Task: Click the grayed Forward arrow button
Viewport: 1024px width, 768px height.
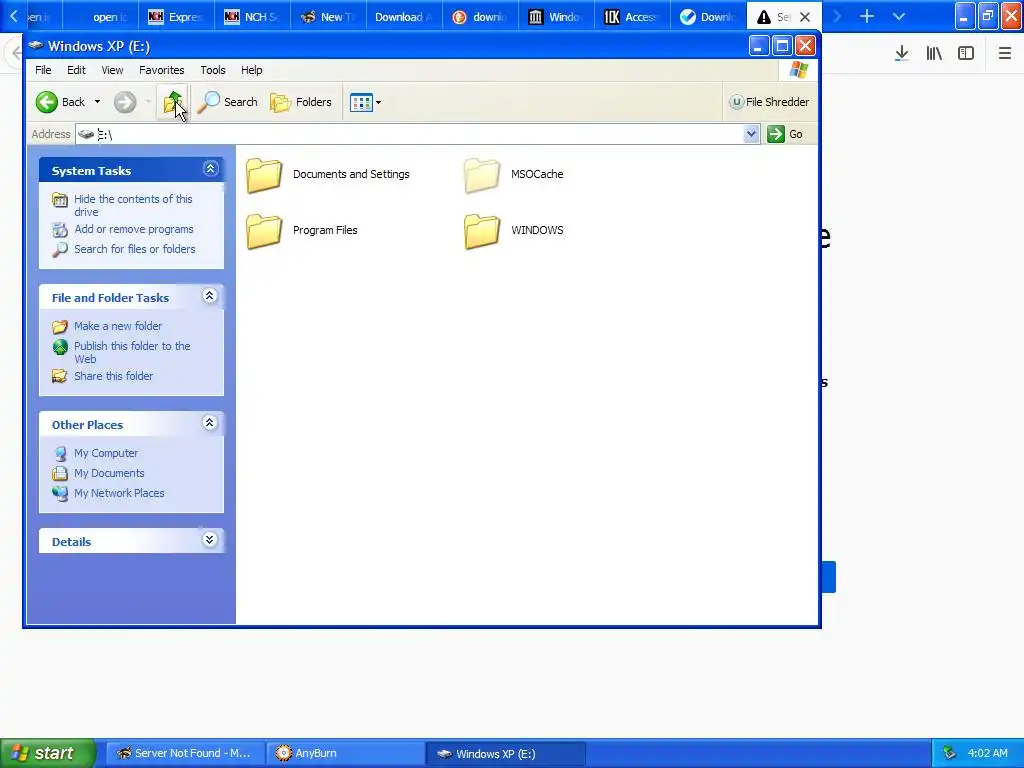Action: [x=125, y=102]
